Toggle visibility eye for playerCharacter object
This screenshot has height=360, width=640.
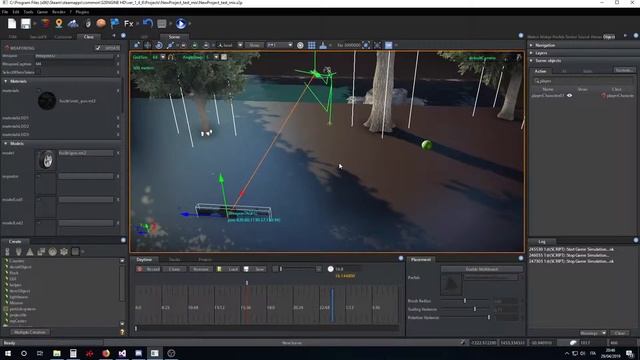click(569, 96)
